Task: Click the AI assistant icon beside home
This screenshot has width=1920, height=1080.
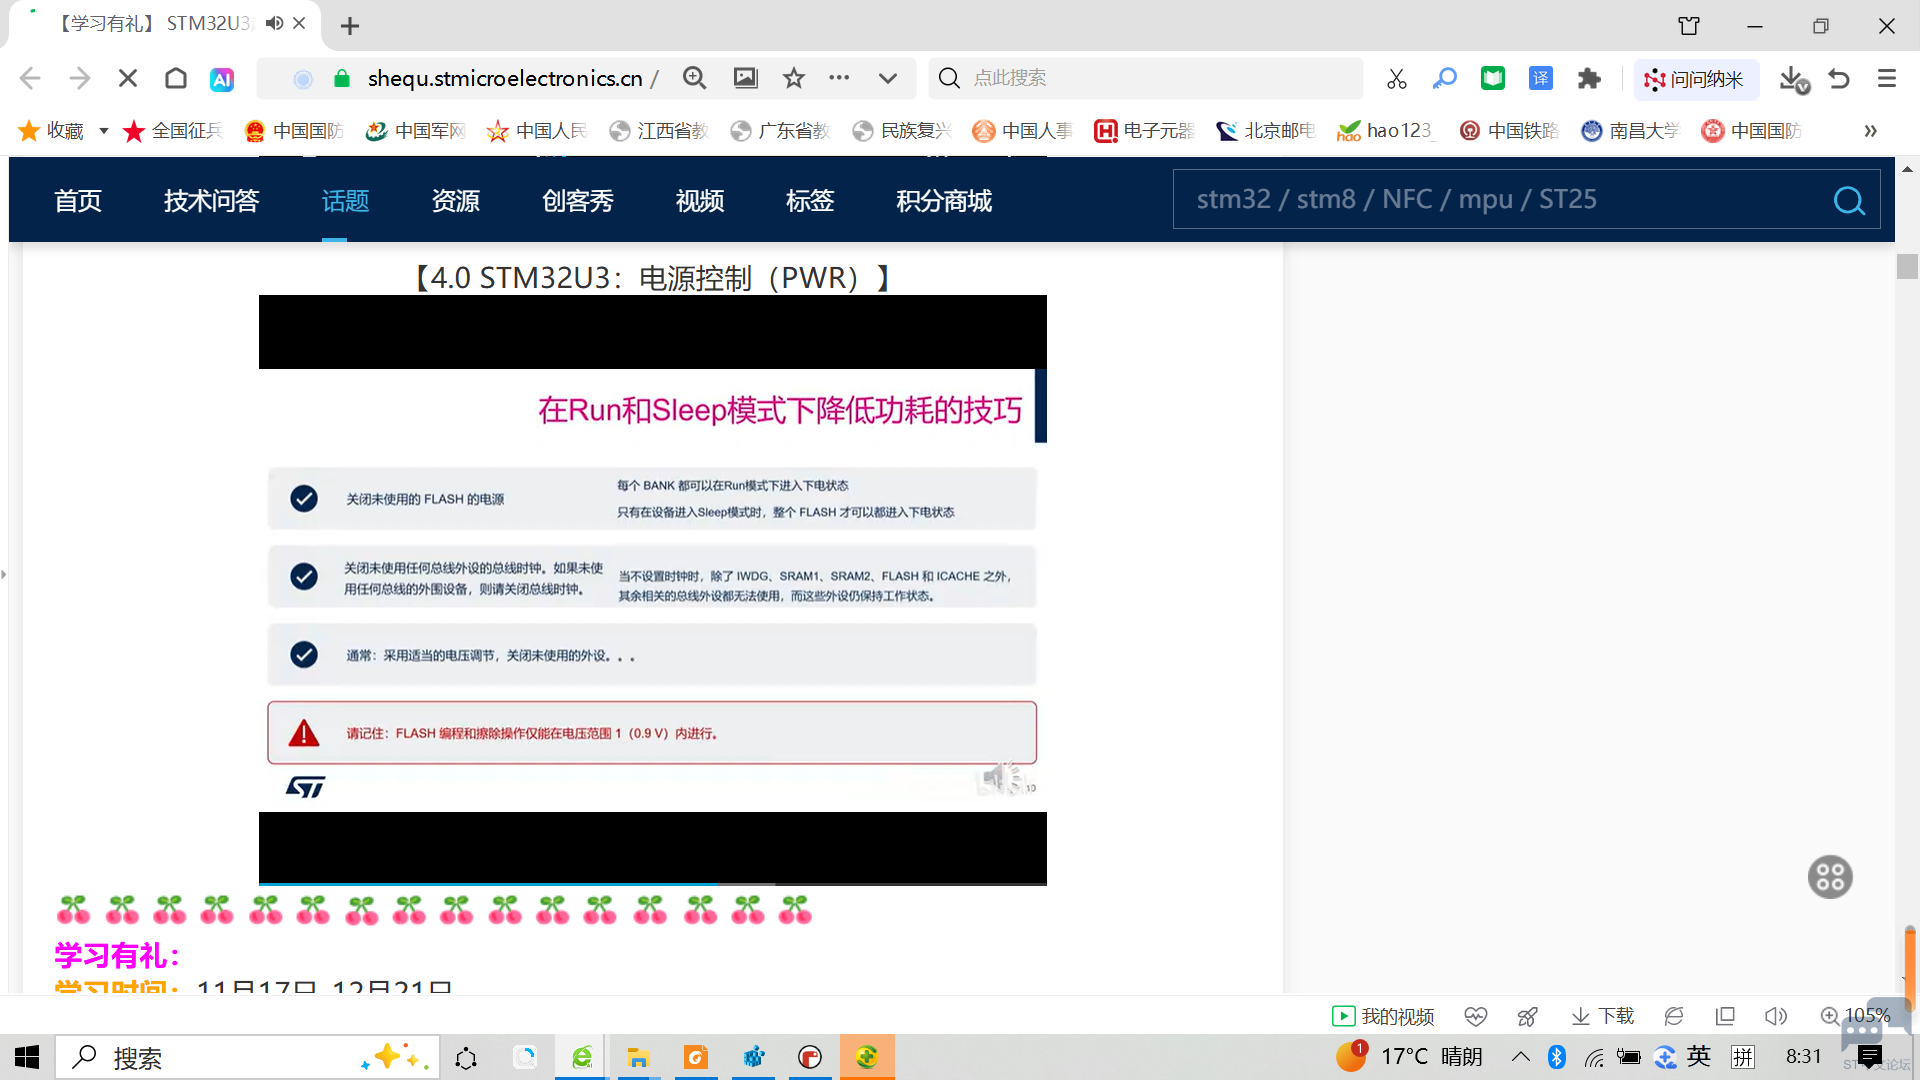Action: coord(222,79)
